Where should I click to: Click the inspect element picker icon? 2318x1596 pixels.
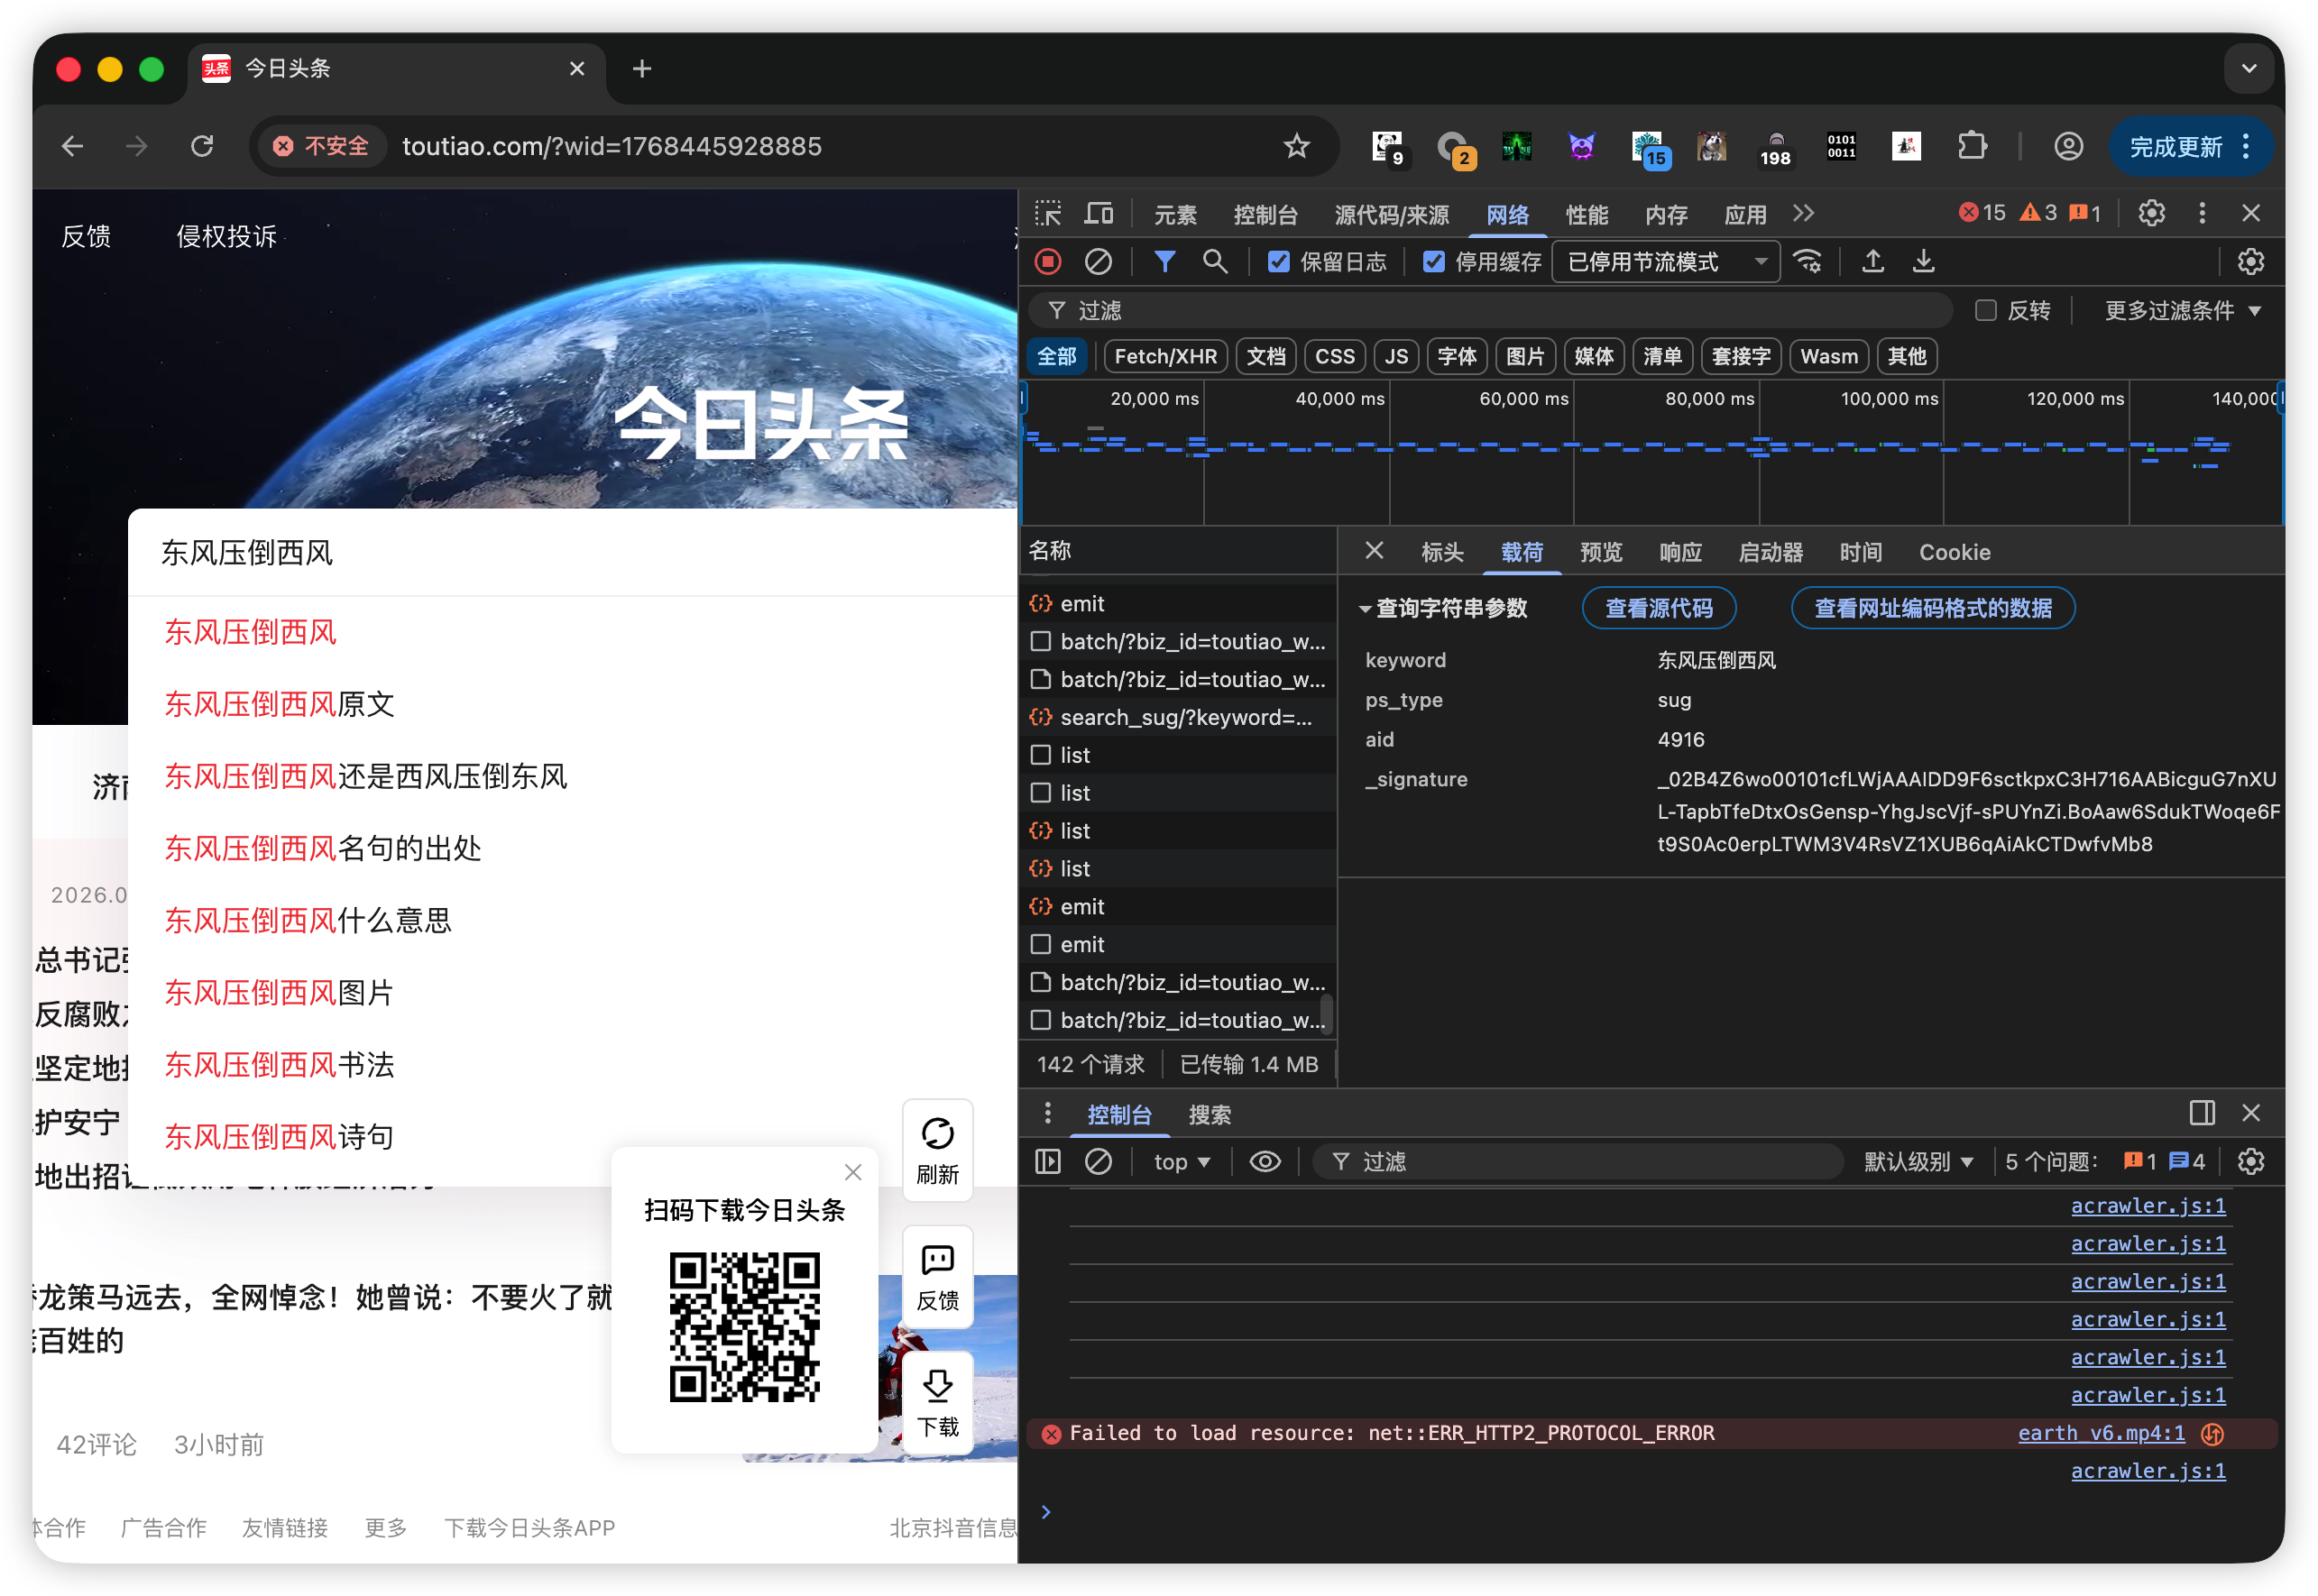tap(1047, 213)
